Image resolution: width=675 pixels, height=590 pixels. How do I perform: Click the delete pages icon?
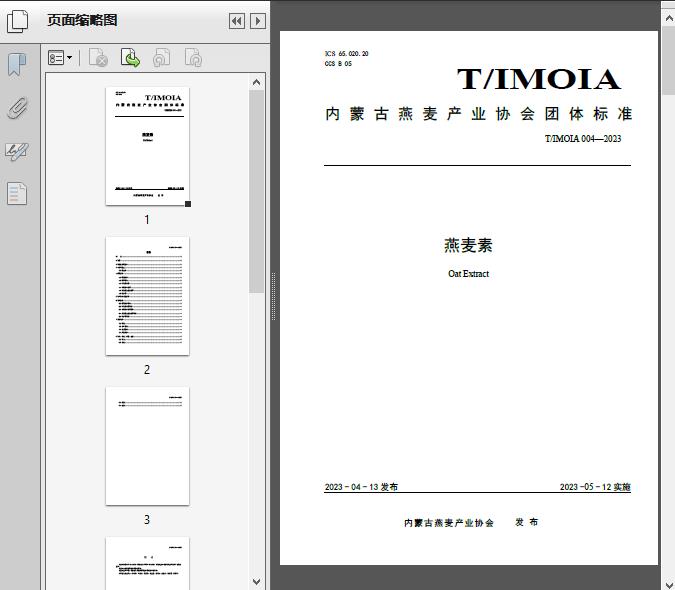(x=98, y=58)
